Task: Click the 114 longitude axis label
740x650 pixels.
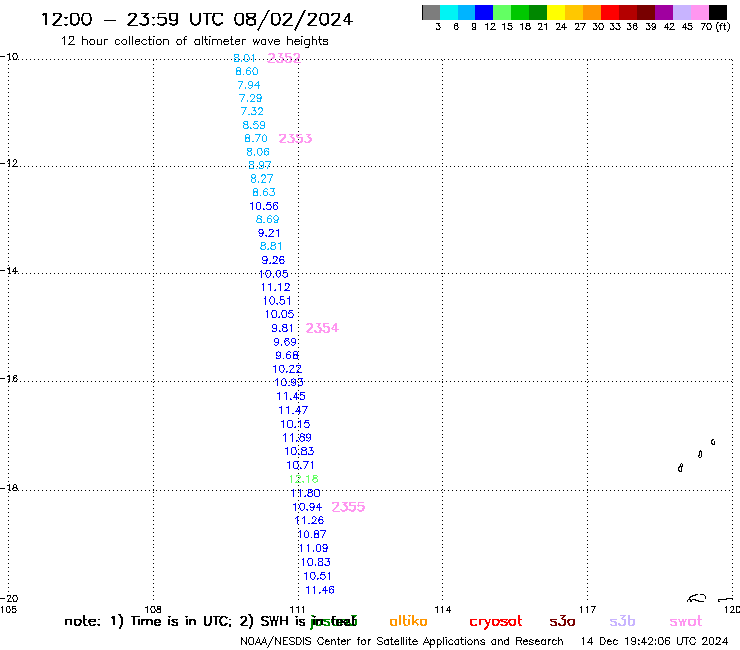Action: point(443,609)
